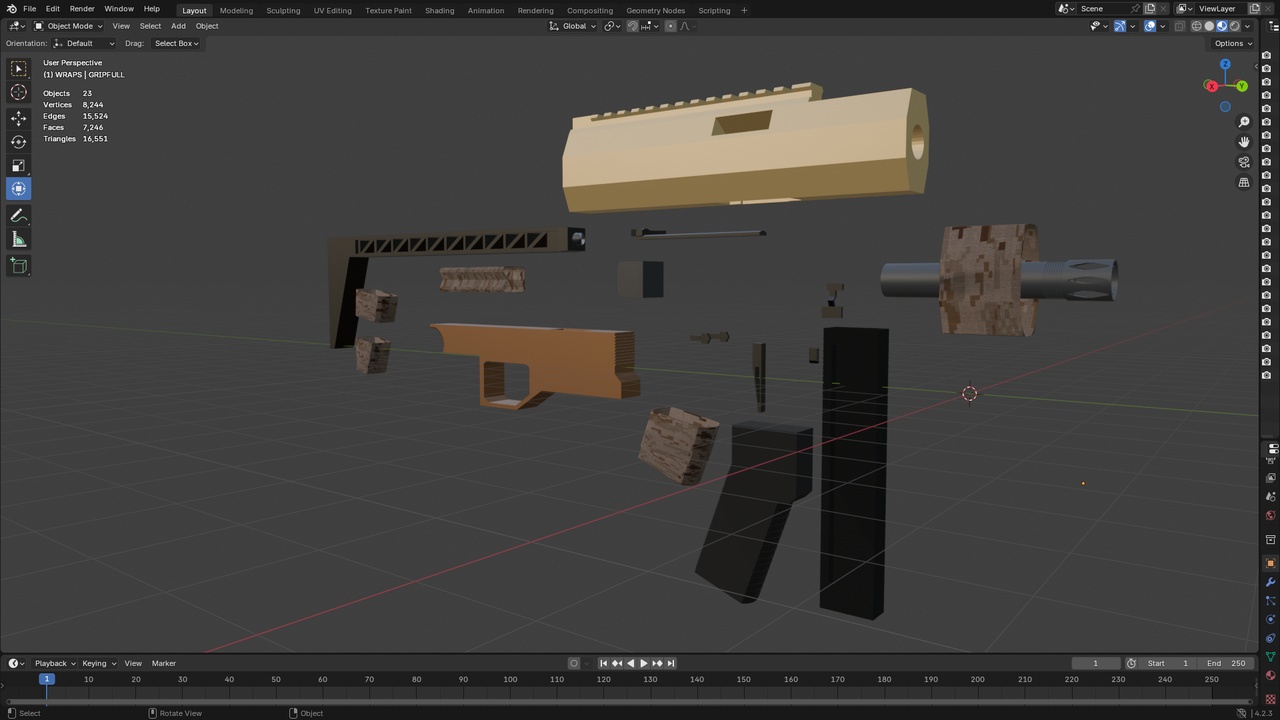Expand the Options dropdown
1280x720 pixels.
(1232, 43)
